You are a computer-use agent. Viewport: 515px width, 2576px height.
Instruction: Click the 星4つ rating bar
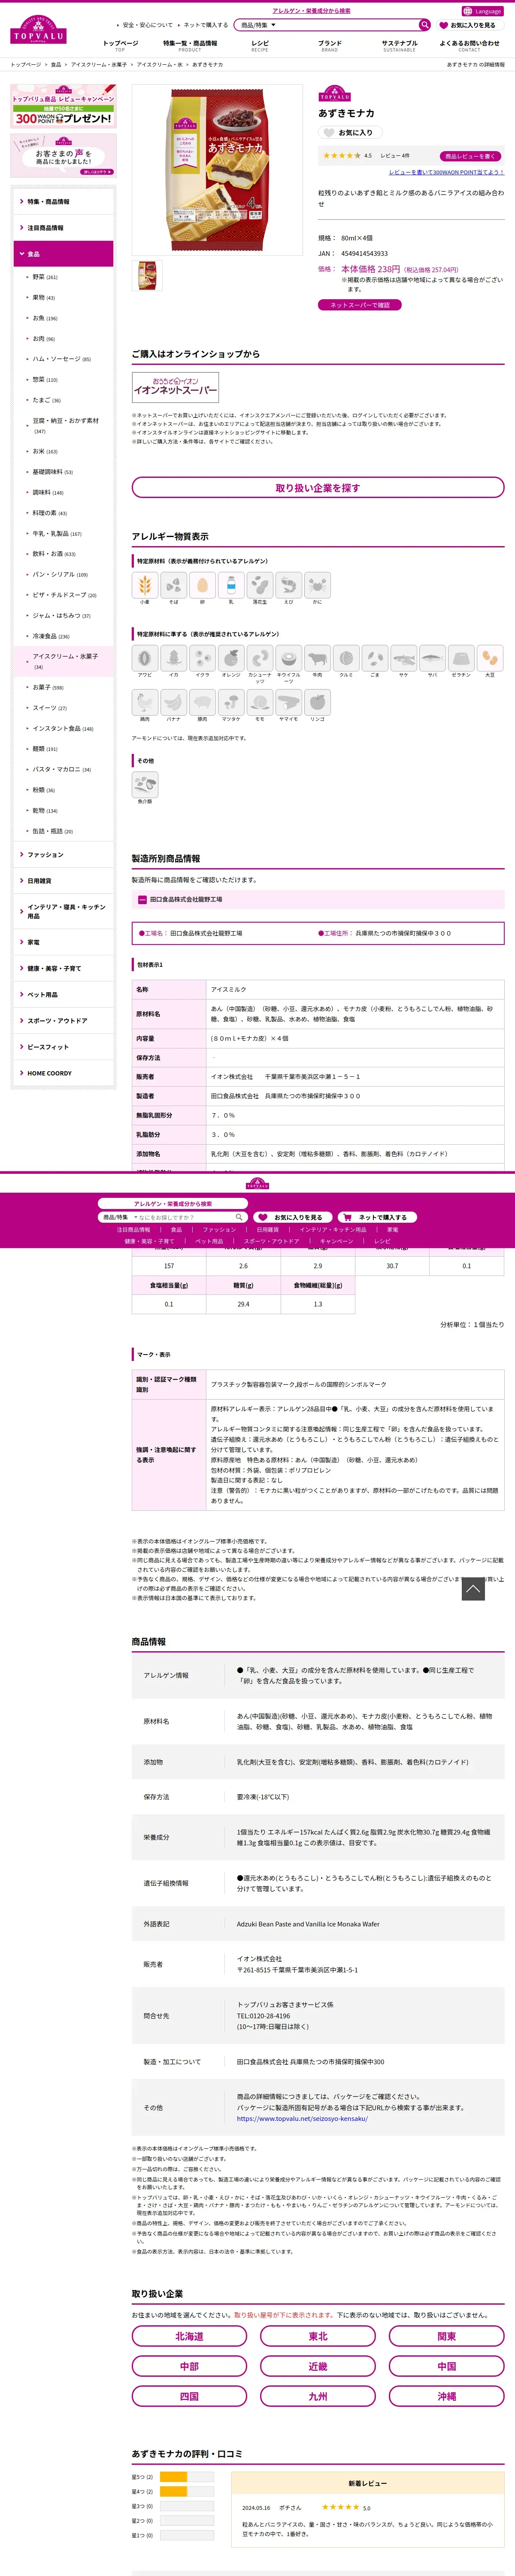click(187, 2491)
